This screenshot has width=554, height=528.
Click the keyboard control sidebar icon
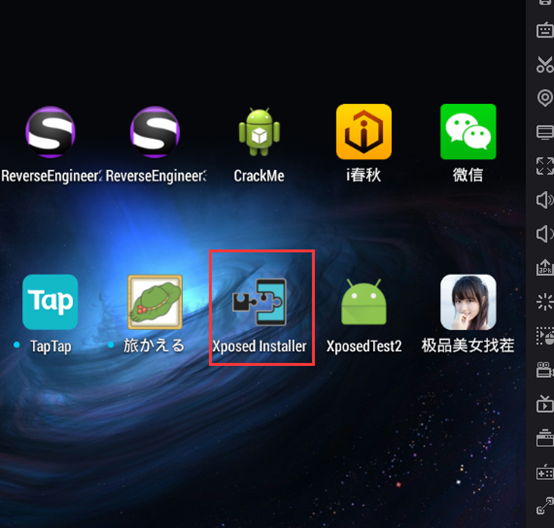point(545,30)
